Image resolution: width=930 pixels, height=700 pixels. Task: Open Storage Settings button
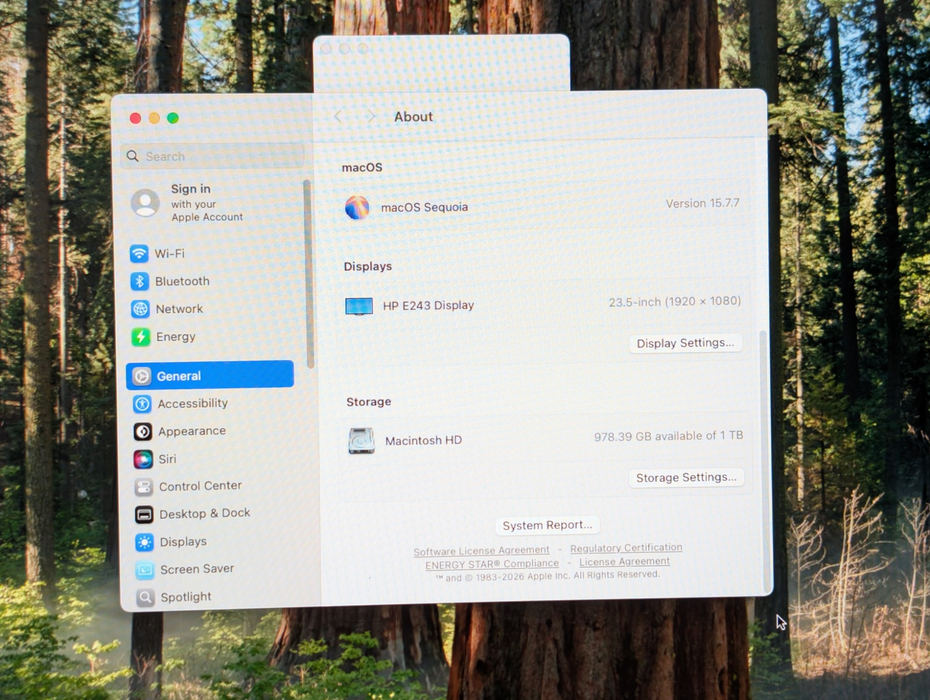click(686, 478)
